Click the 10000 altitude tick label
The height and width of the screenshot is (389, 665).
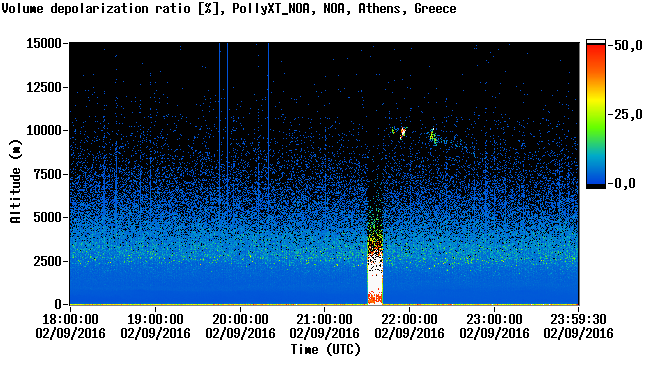click(44, 131)
